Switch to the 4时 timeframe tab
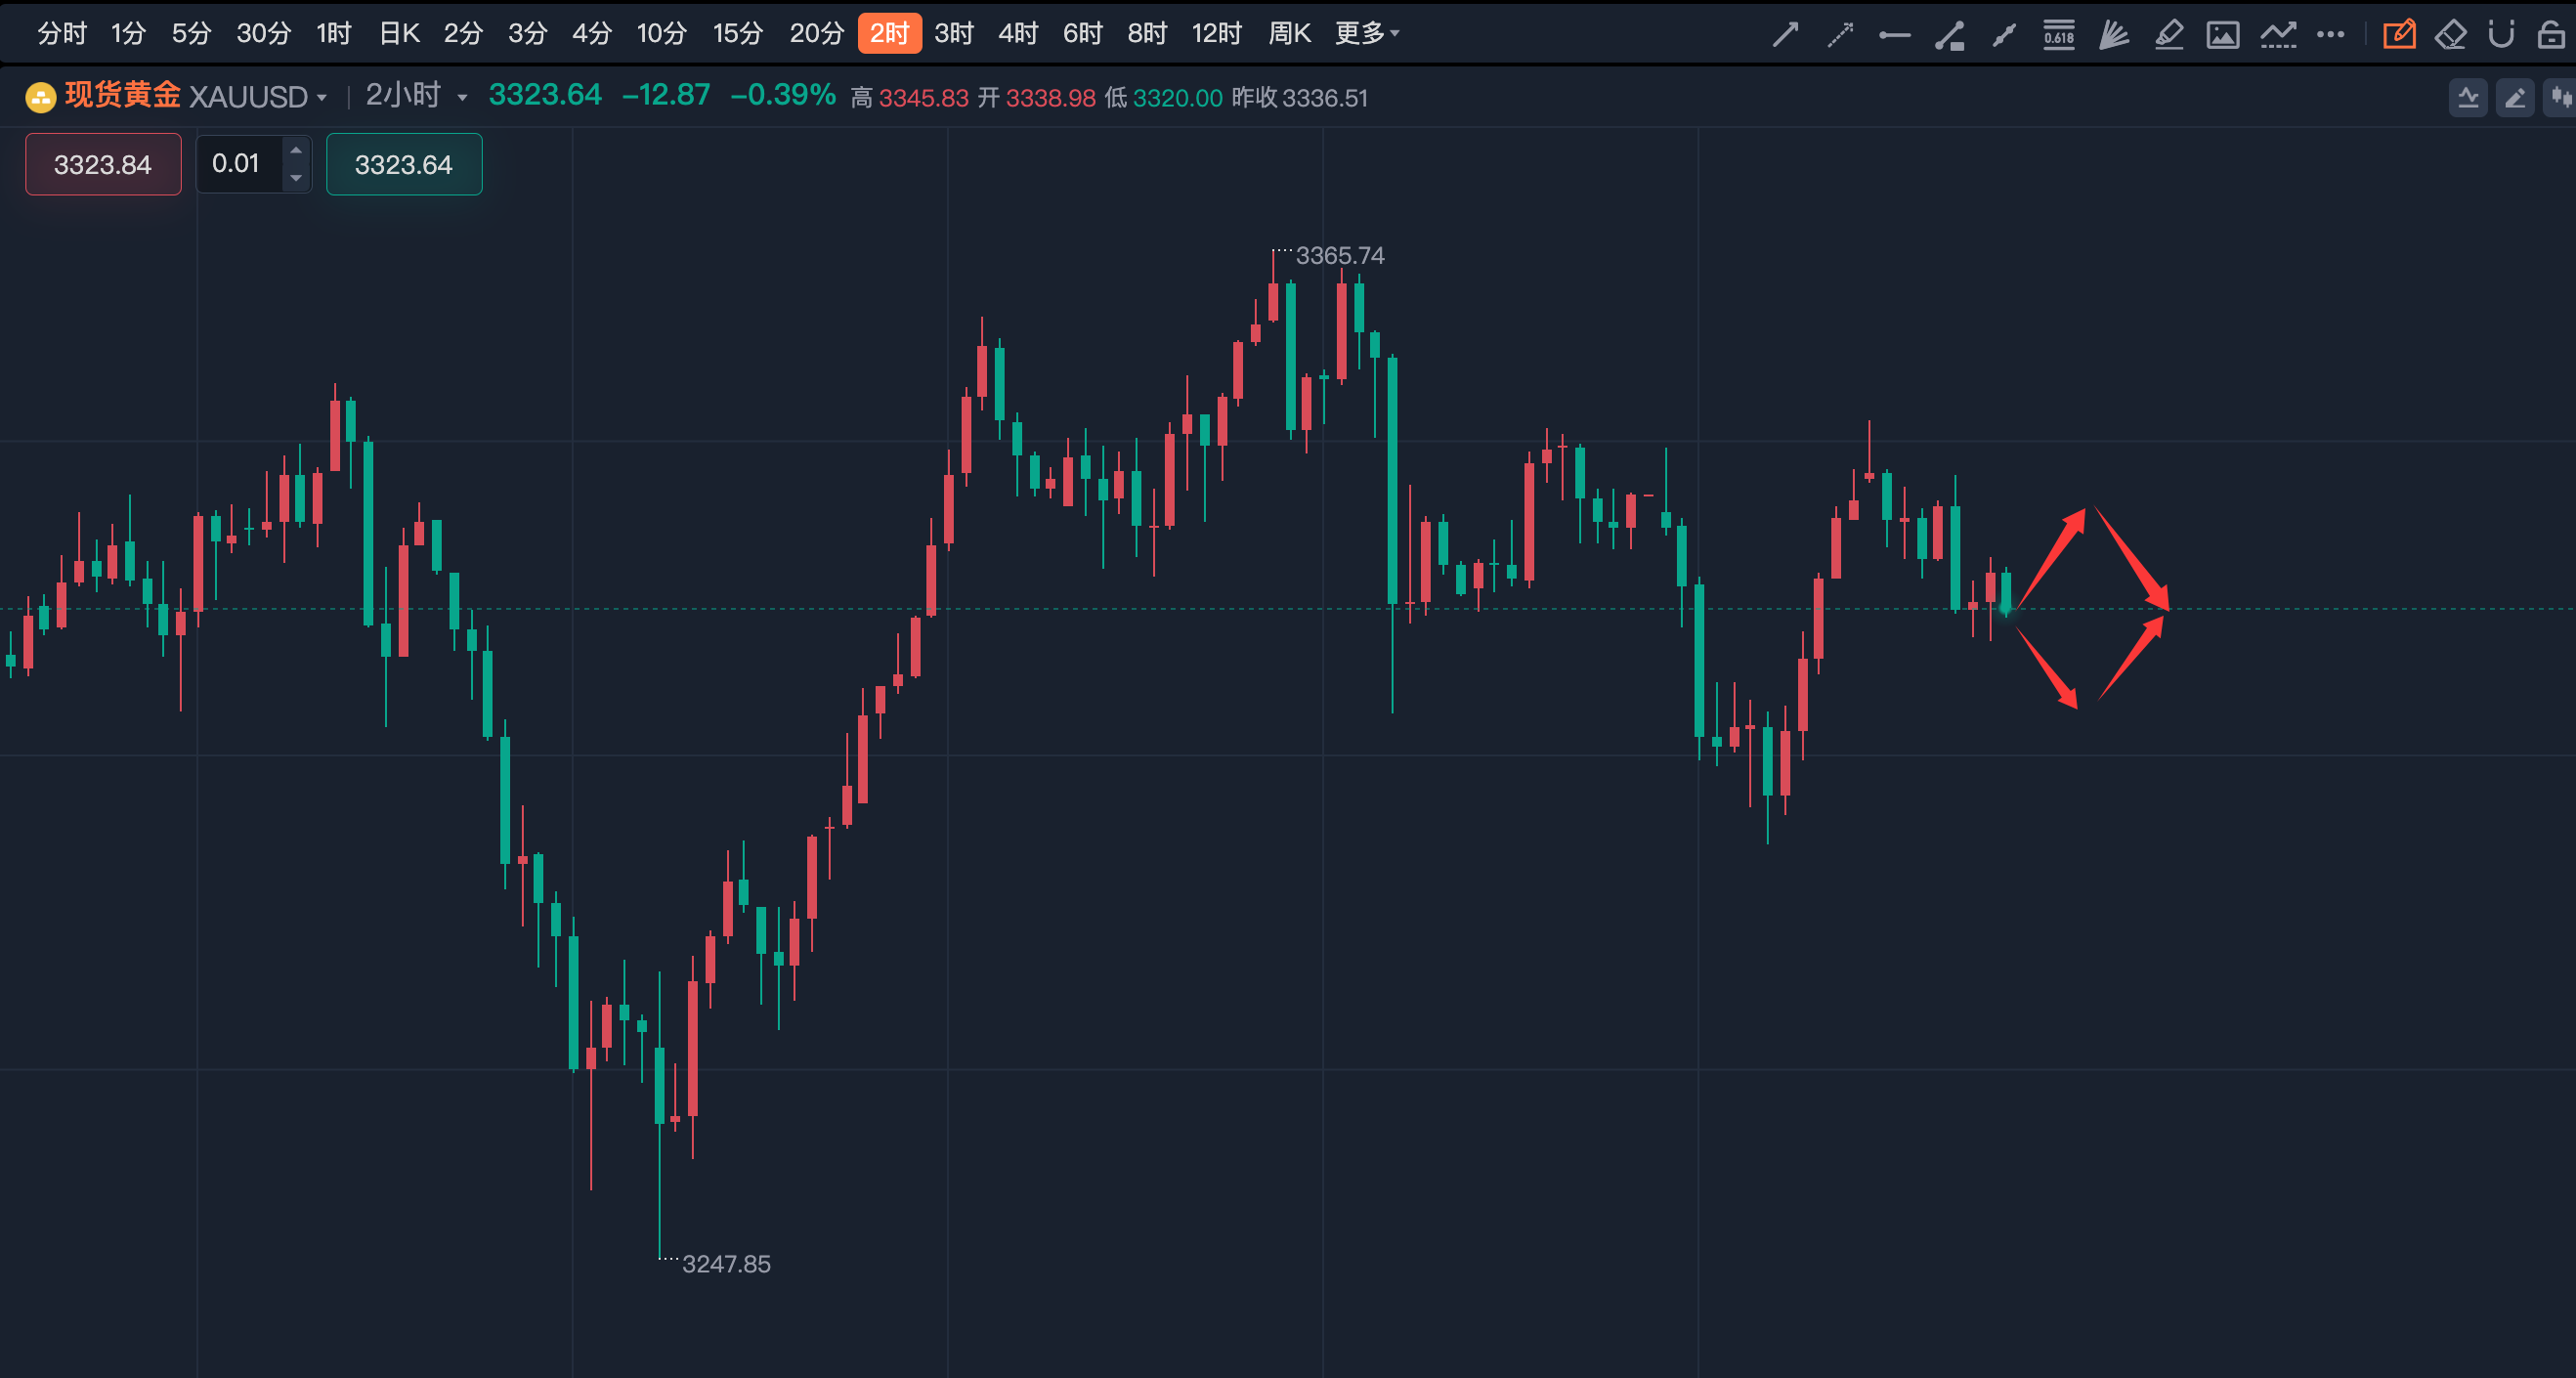The width and height of the screenshot is (2576, 1378). pyautogui.click(x=1018, y=34)
